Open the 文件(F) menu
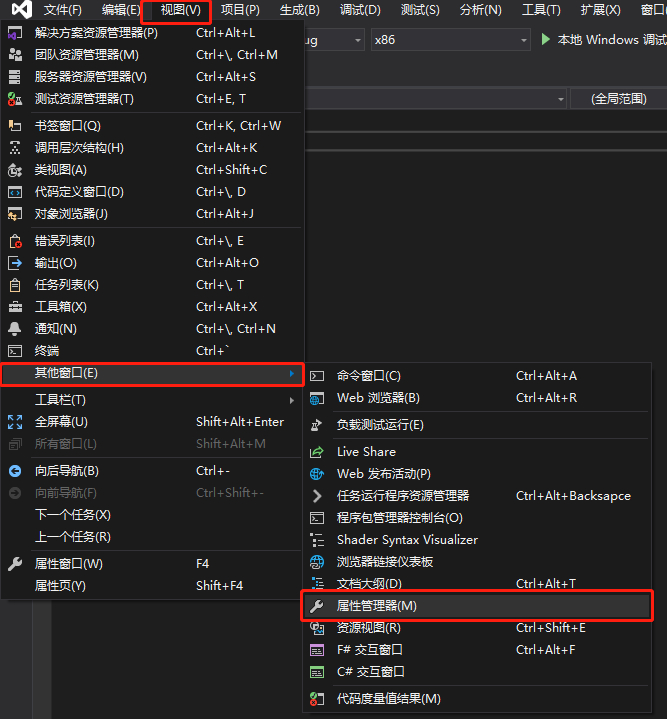 tap(62, 10)
